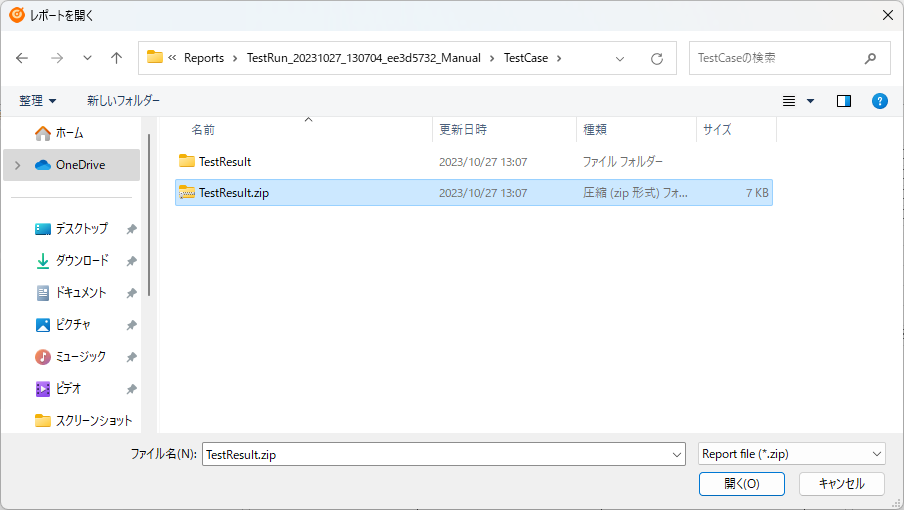This screenshot has height=510, width=904.
Task: Open the 整理 menu
Action: coord(38,101)
